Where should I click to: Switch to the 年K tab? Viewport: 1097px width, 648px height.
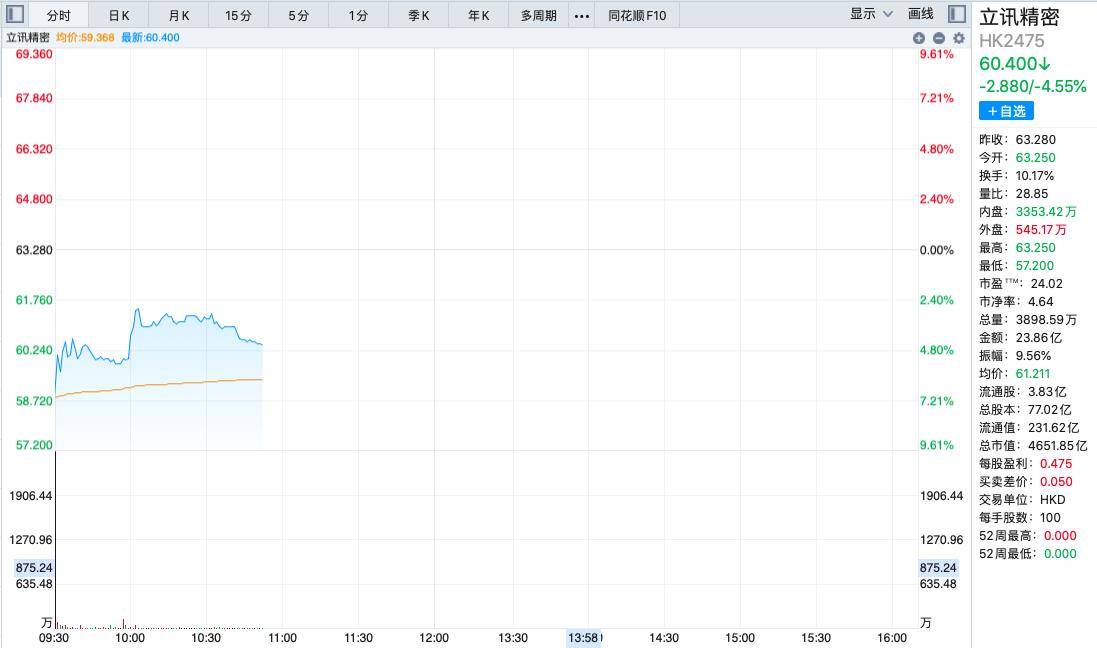click(479, 15)
